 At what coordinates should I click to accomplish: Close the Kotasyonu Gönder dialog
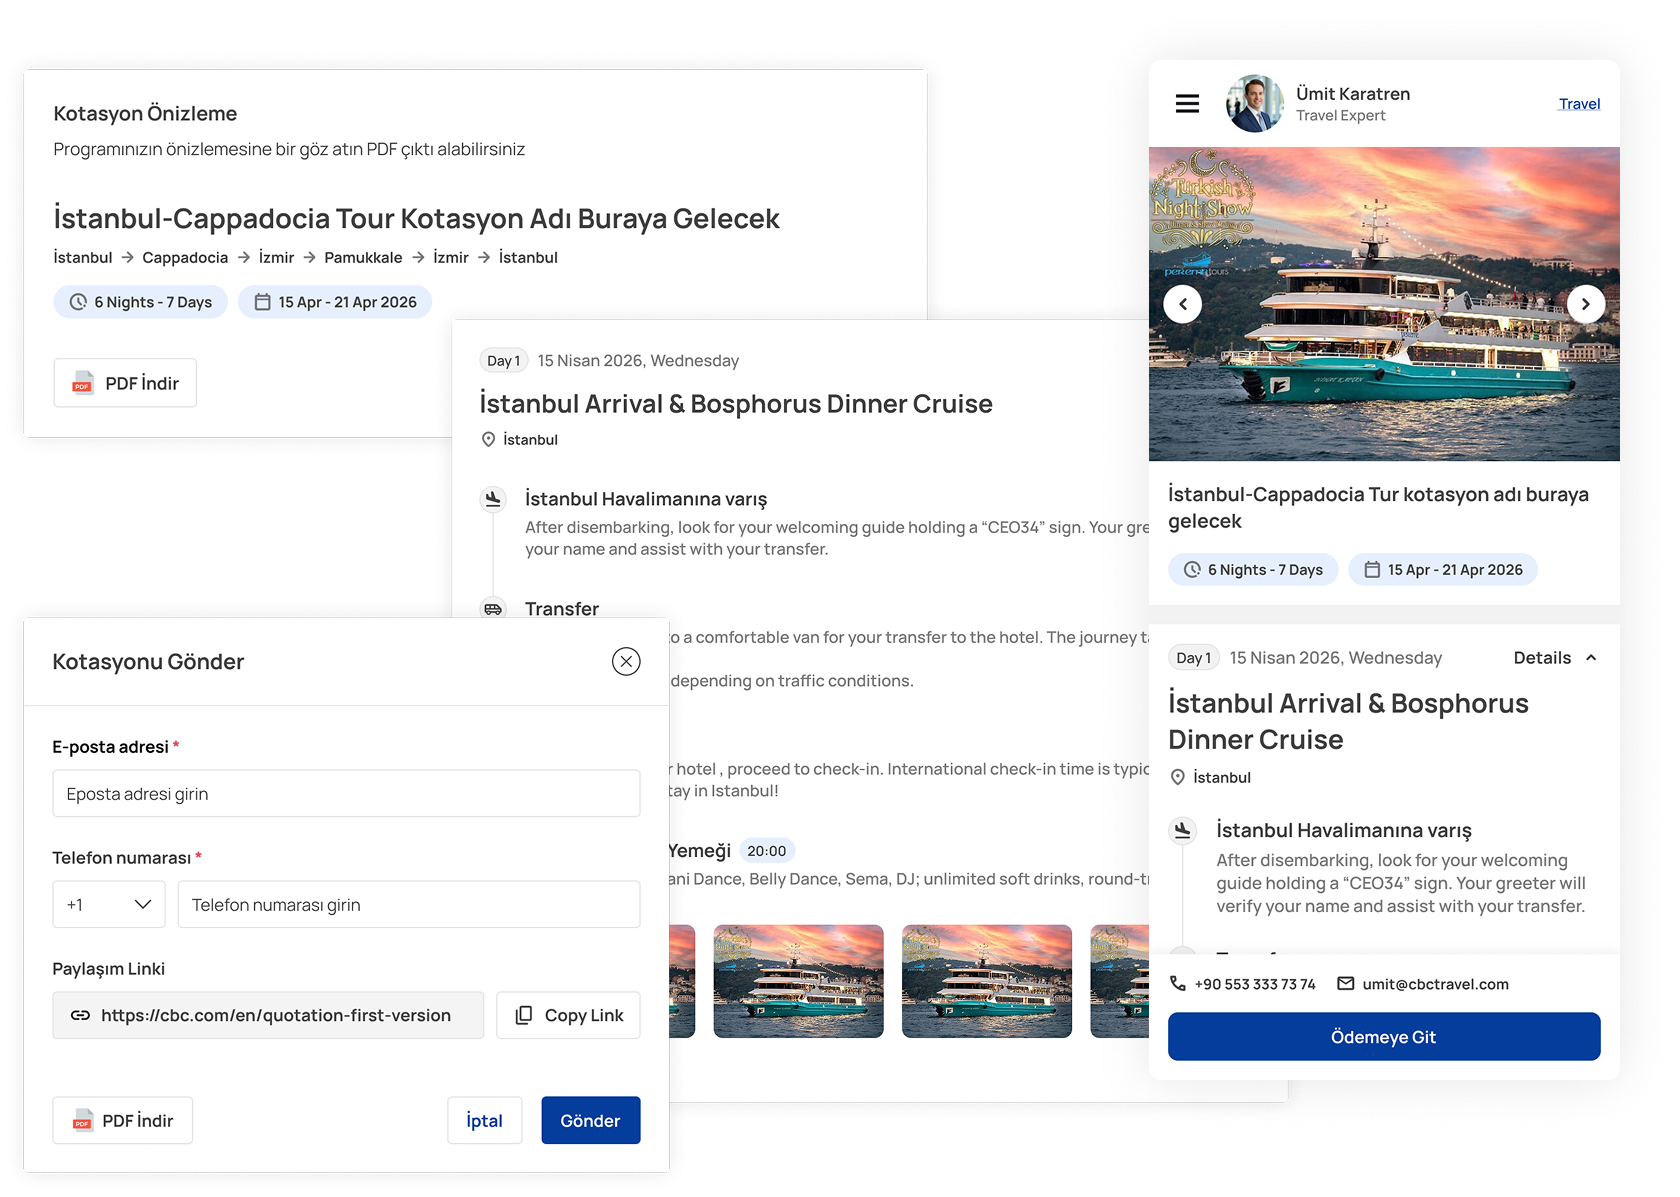click(626, 661)
